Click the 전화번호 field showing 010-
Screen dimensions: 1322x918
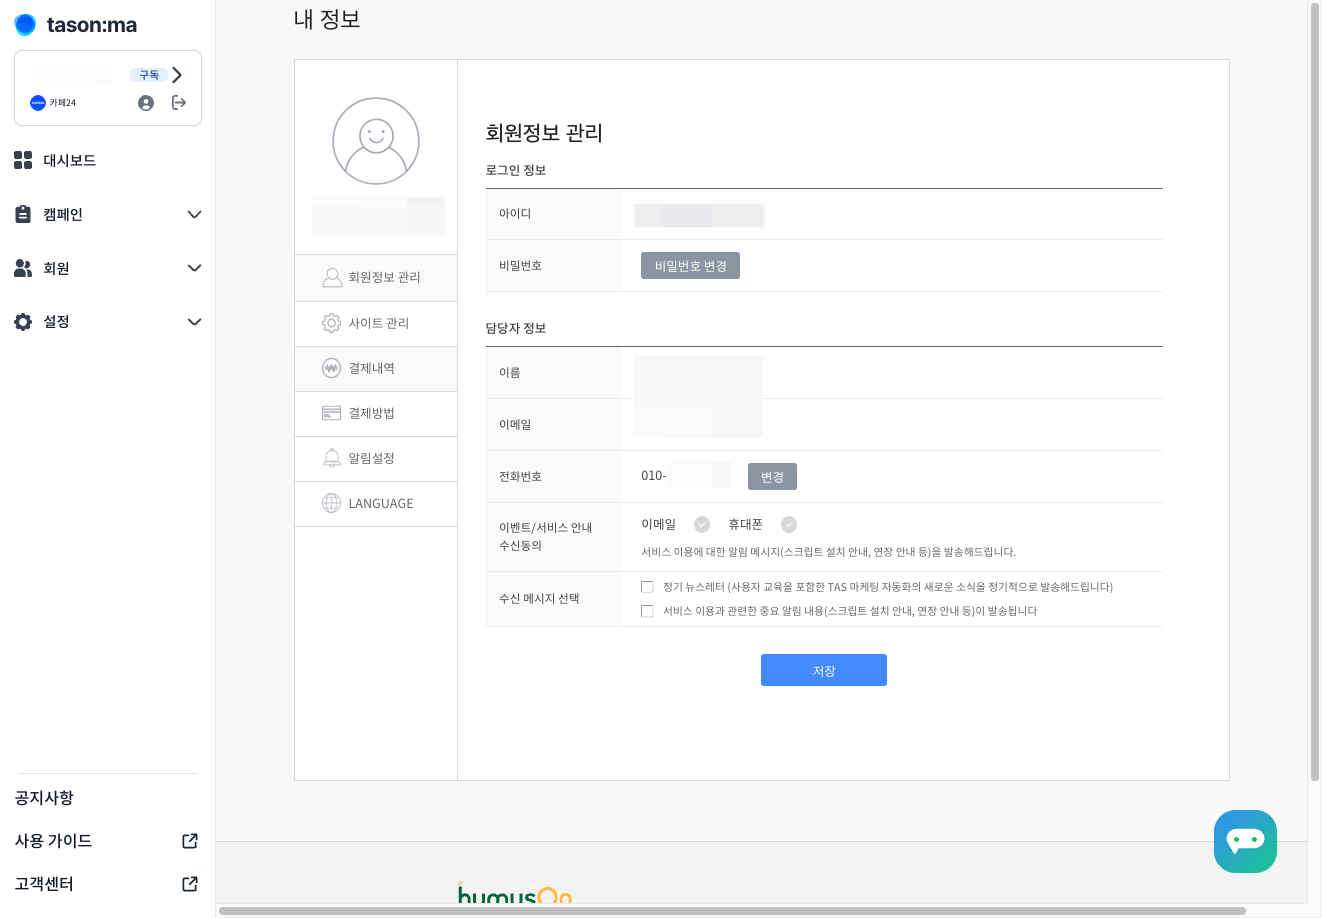pos(686,476)
